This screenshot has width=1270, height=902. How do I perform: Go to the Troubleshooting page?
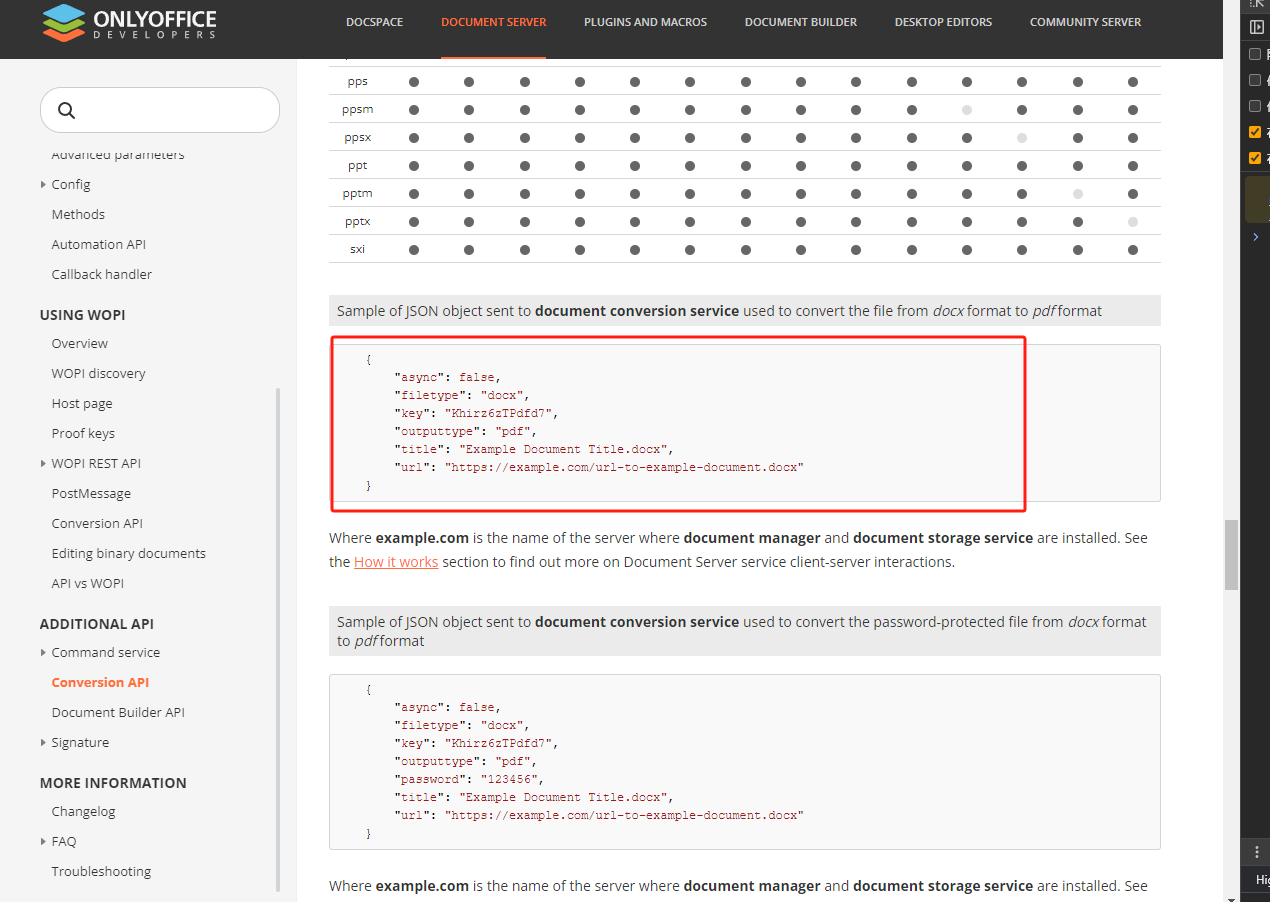click(x=101, y=871)
